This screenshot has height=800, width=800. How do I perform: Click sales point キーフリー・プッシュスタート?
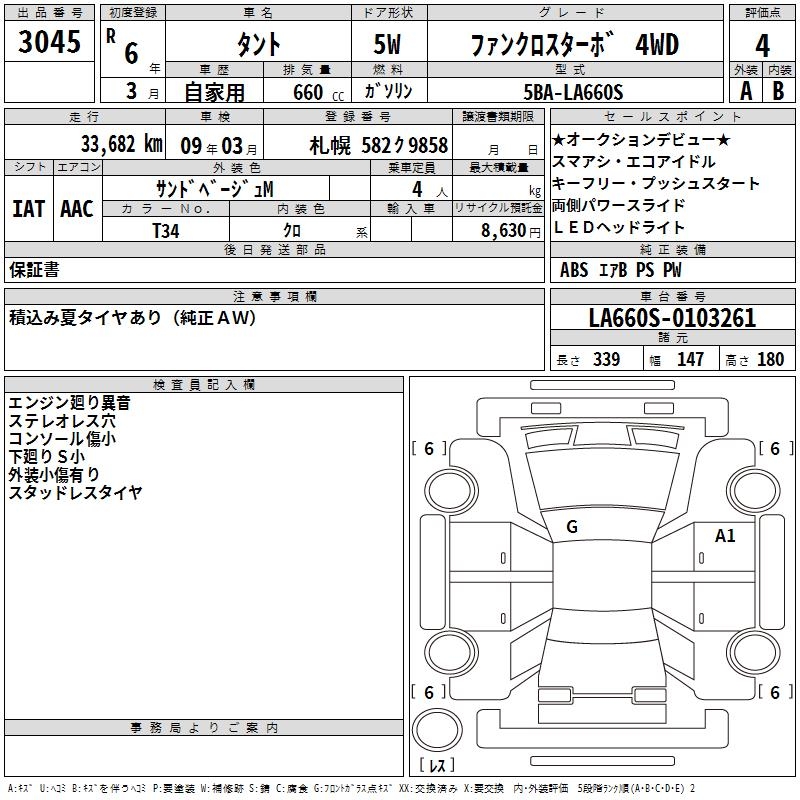(656, 183)
